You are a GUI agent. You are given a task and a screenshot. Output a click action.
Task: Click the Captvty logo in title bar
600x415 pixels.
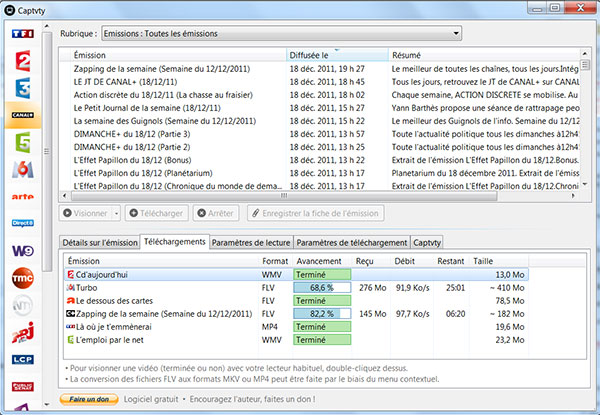coord(9,10)
